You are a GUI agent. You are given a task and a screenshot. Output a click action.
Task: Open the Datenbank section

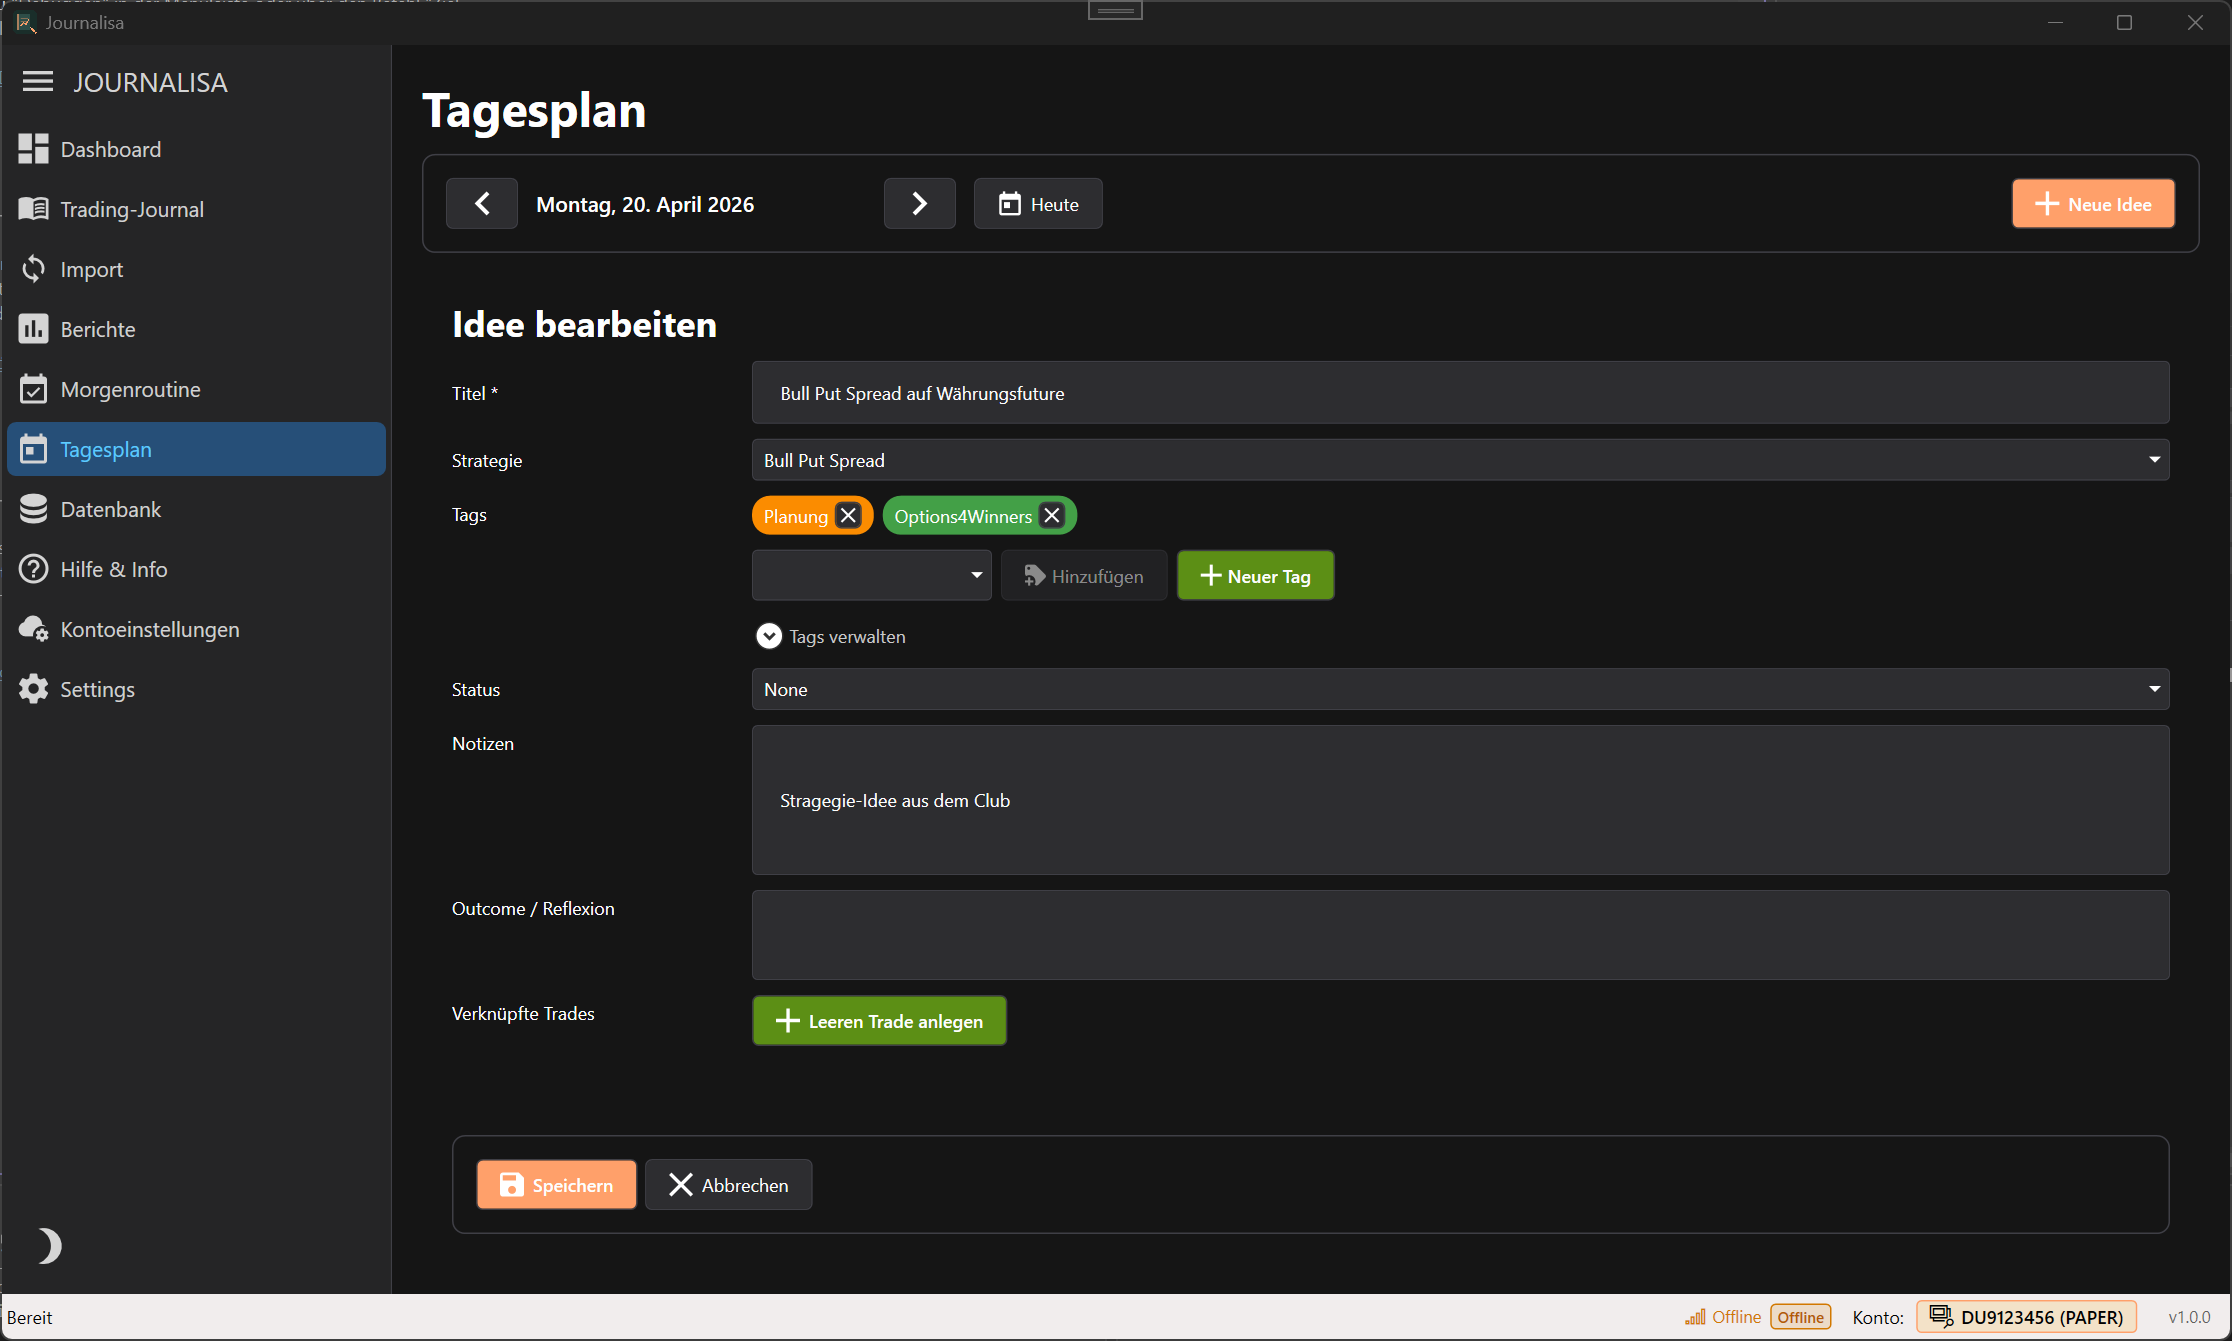pos(110,509)
